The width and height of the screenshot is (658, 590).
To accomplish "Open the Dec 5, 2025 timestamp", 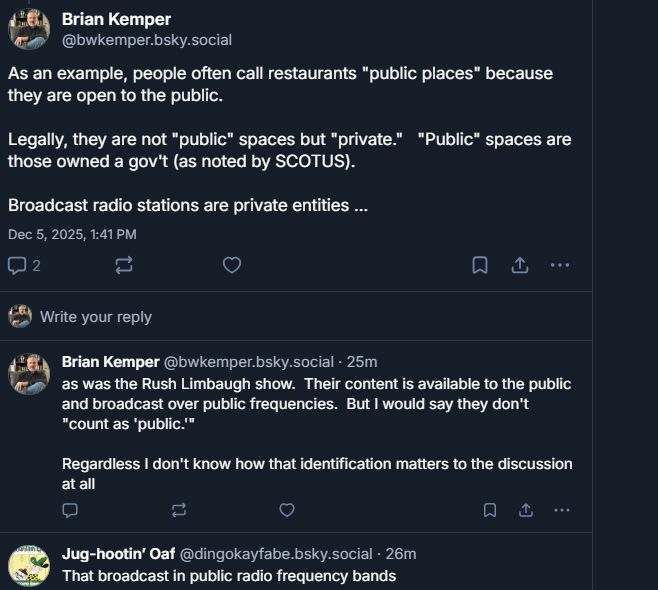I will [72, 234].
